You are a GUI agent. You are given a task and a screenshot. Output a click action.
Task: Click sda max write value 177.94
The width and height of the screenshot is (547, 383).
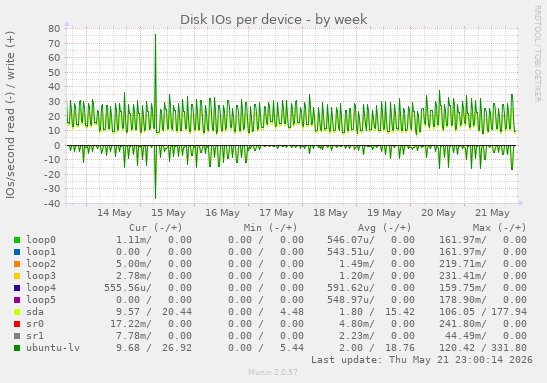pyautogui.click(x=509, y=312)
